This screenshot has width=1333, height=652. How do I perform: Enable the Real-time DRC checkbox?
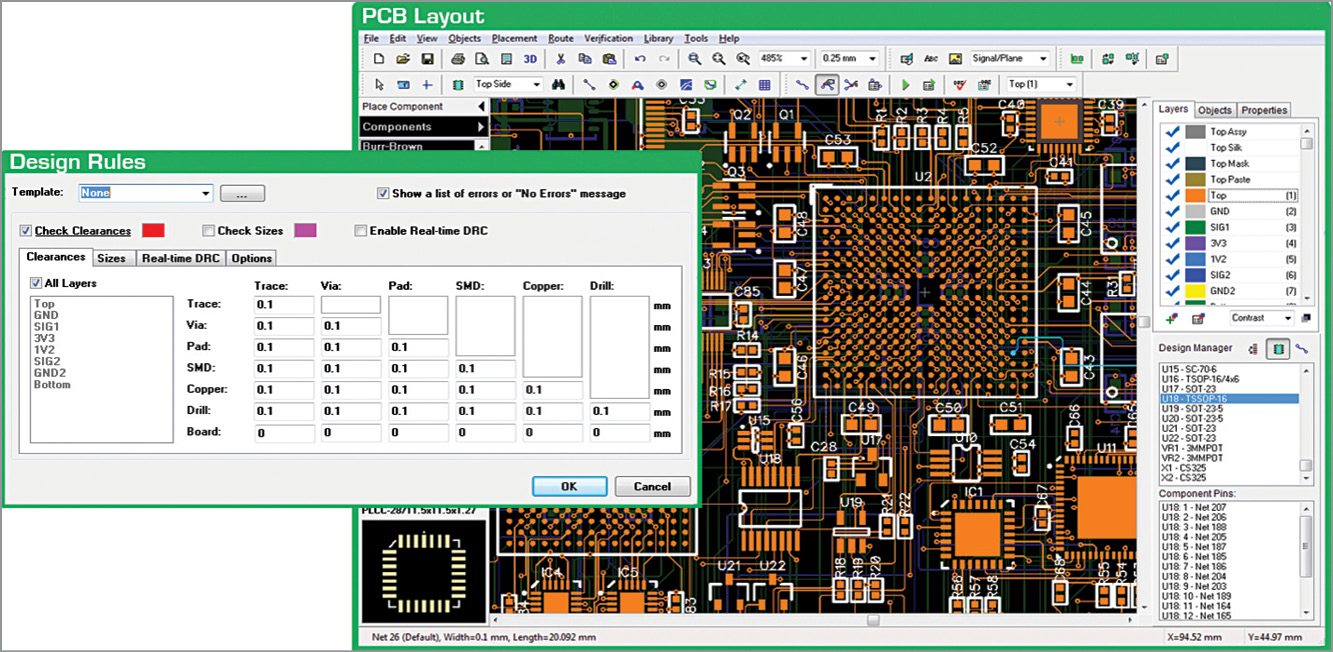(361, 231)
